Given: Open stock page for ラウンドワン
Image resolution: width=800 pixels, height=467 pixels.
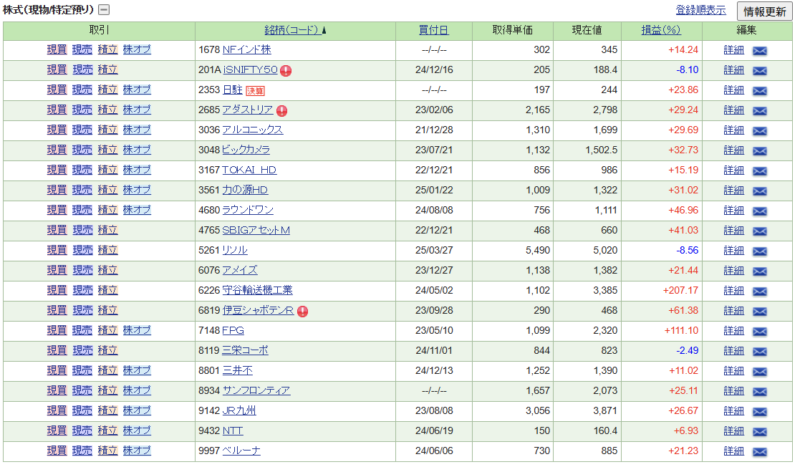Looking at the screenshot, I should click(x=247, y=210).
